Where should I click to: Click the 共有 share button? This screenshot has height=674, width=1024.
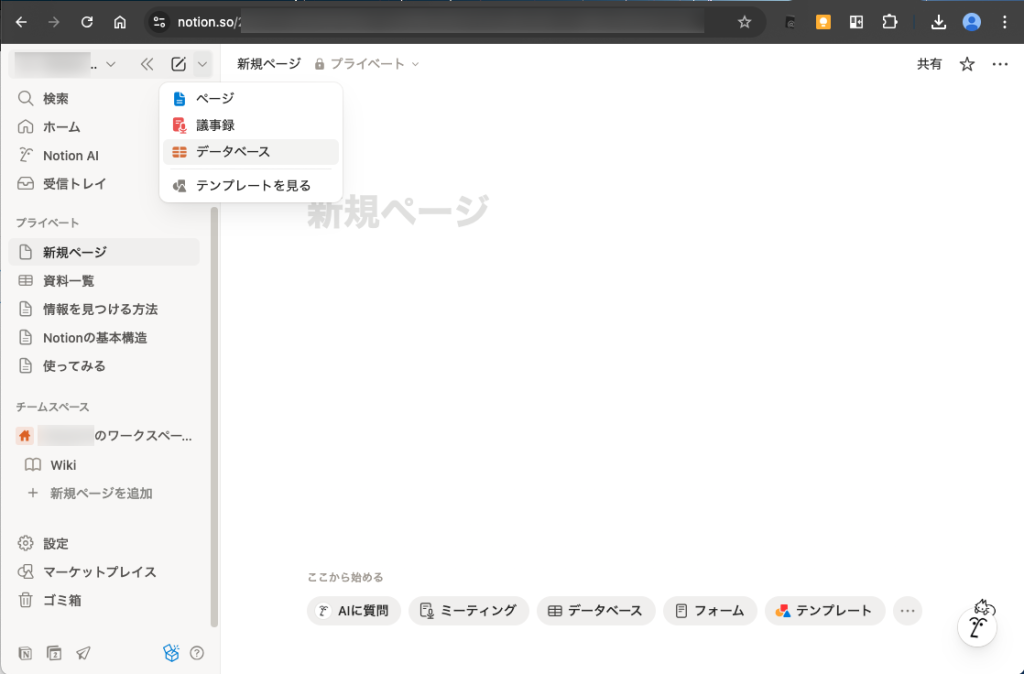(x=929, y=64)
